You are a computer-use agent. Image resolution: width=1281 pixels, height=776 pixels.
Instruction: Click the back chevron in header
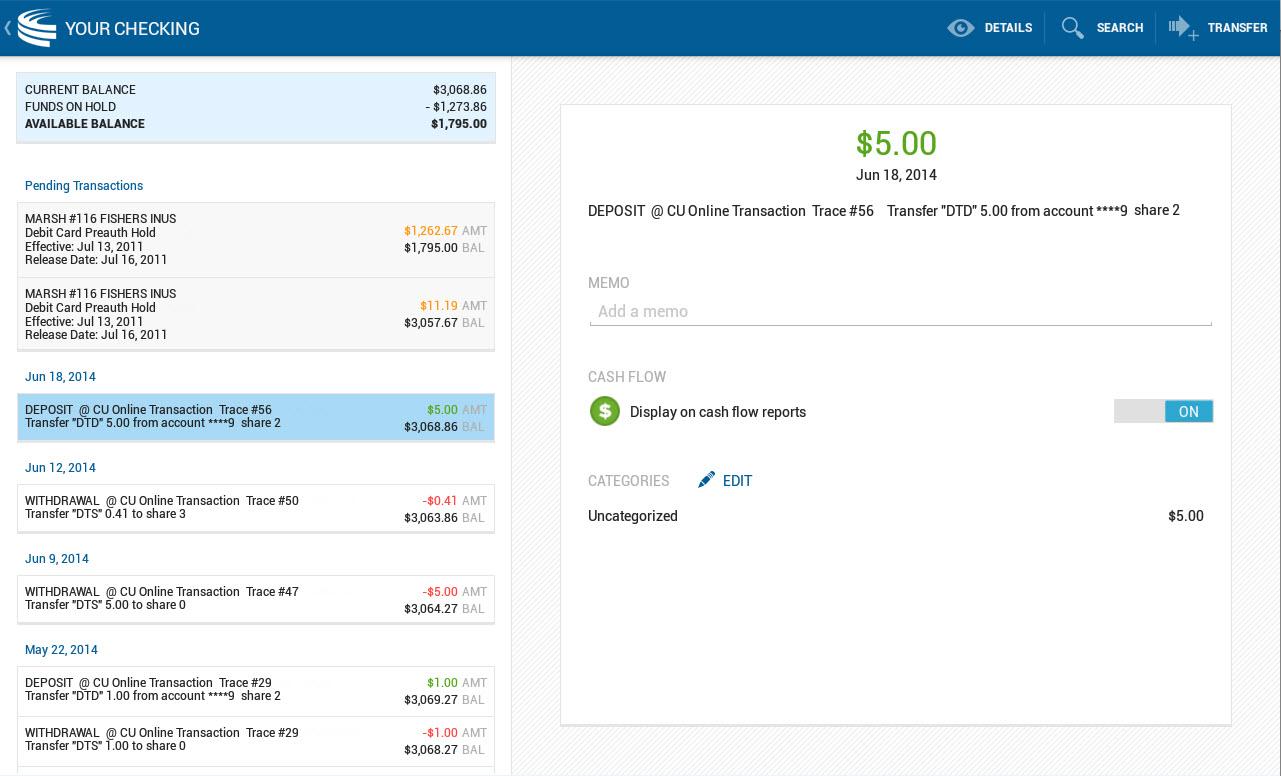tap(8, 28)
